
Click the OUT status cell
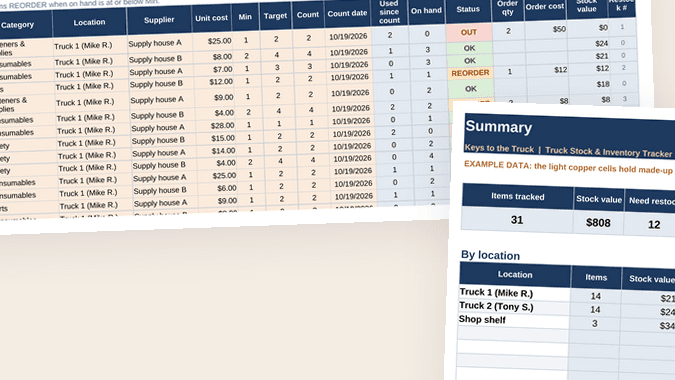pos(469,32)
